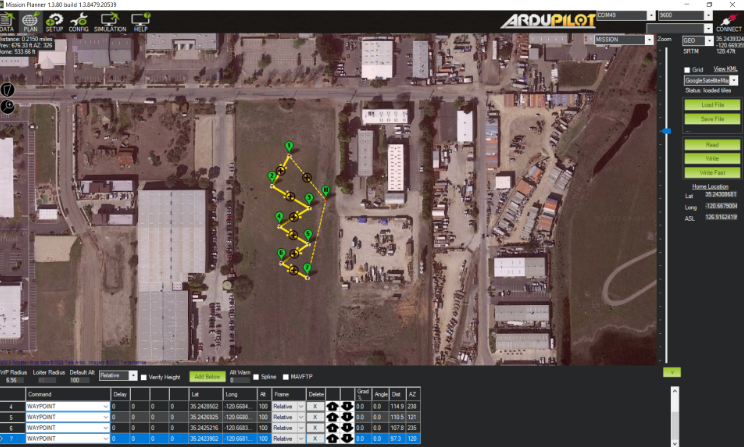Select green waypoint marker 2 on map
Screen dimensions: 744x447
[x=272, y=177]
